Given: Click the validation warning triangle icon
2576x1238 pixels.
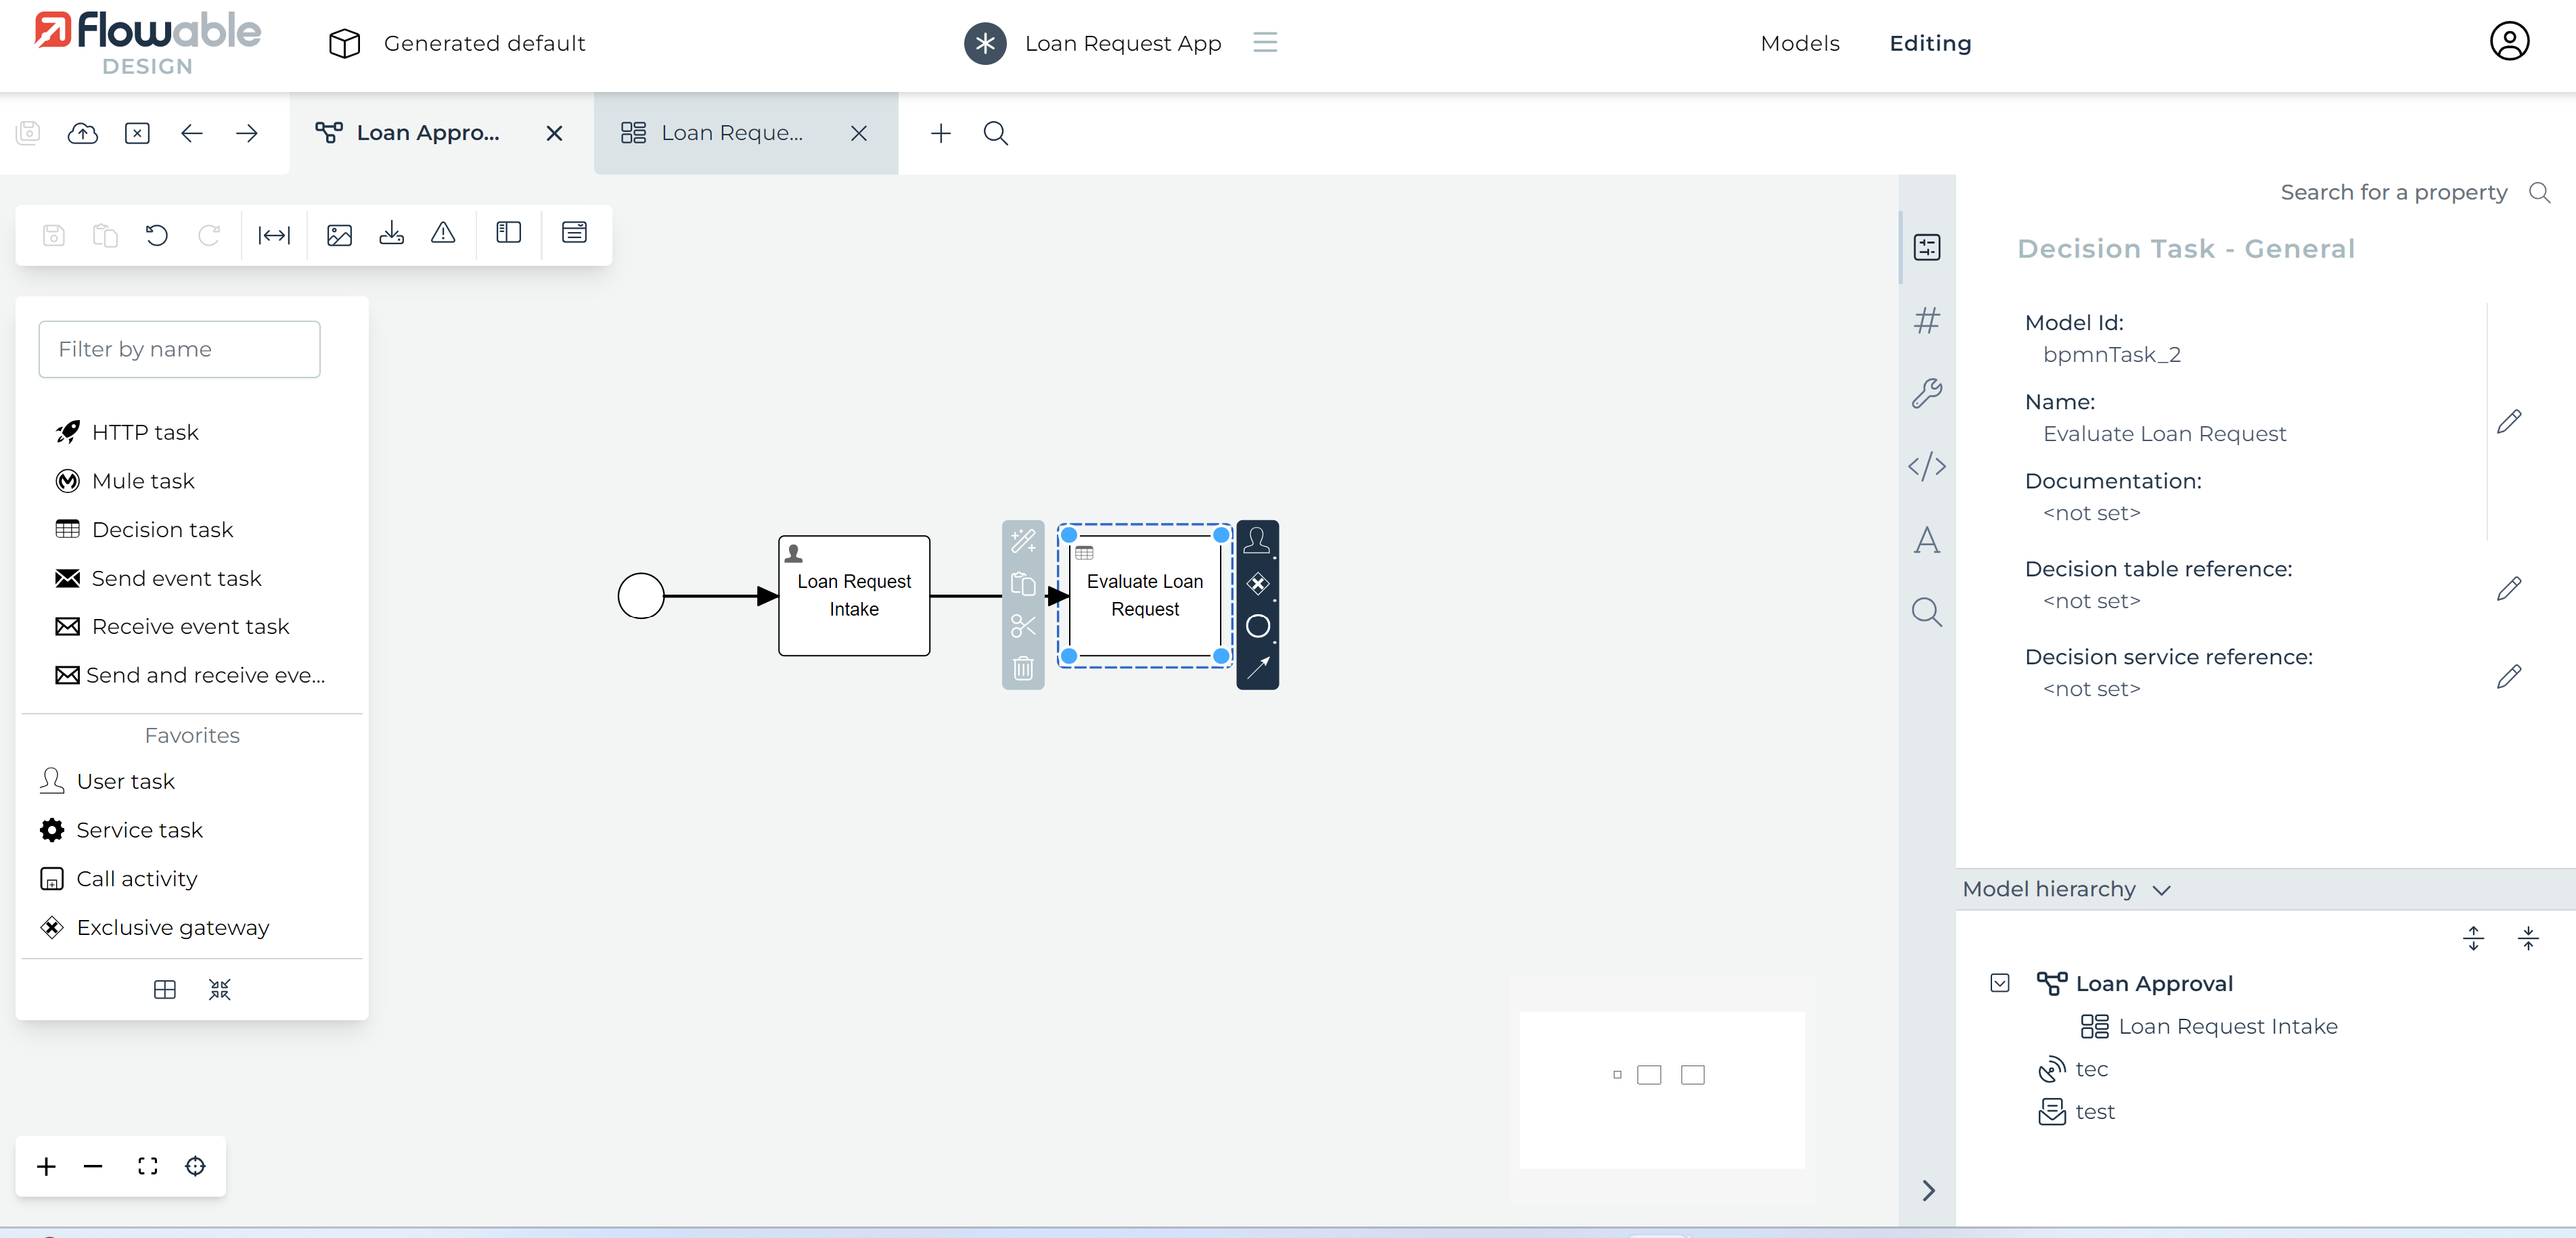Looking at the screenshot, I should [x=443, y=234].
